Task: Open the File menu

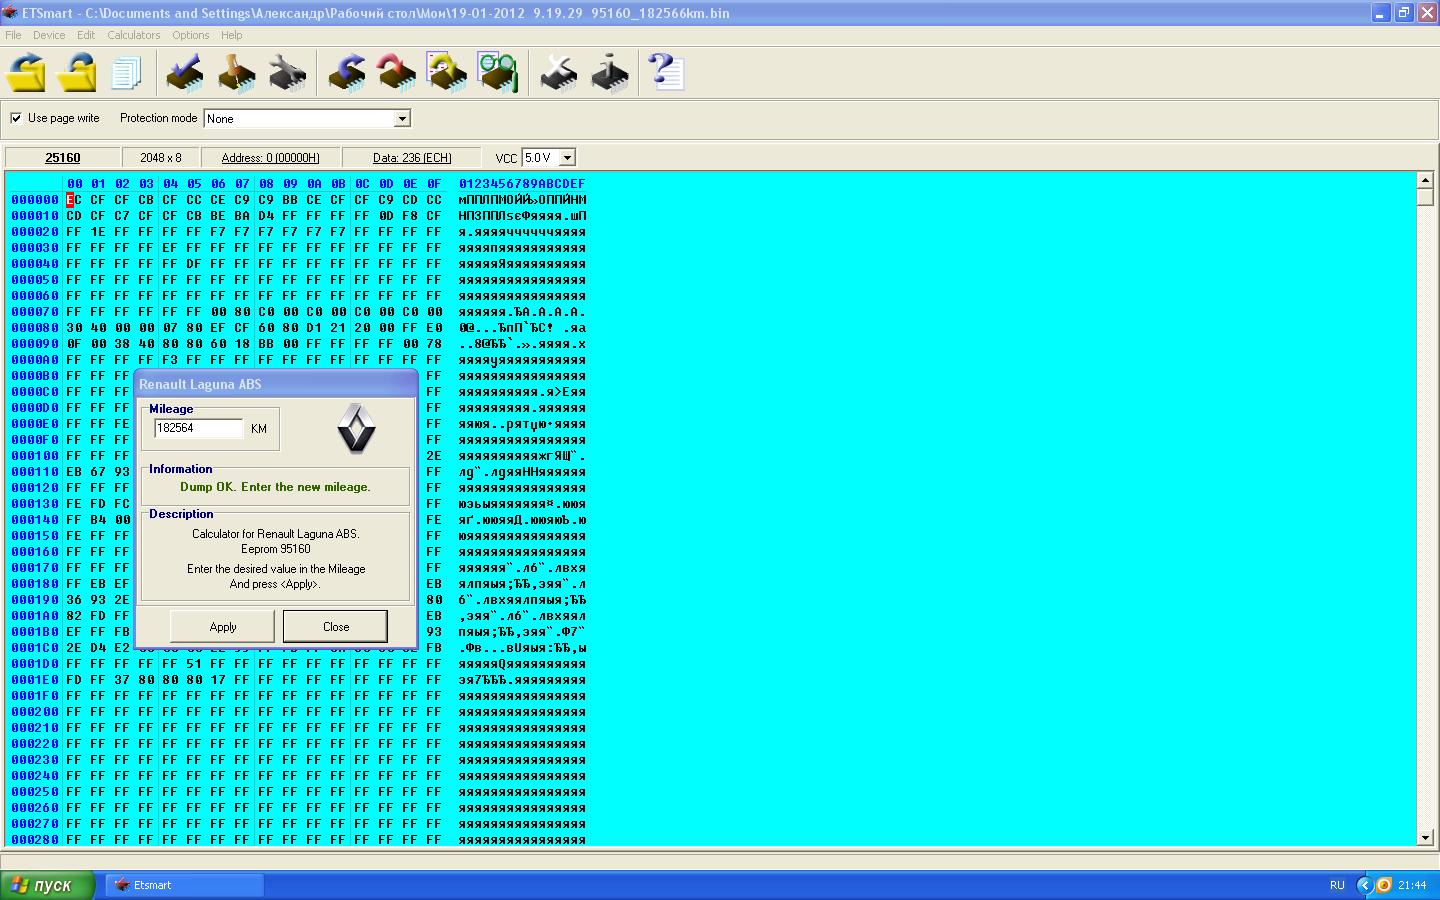Action: [x=13, y=35]
